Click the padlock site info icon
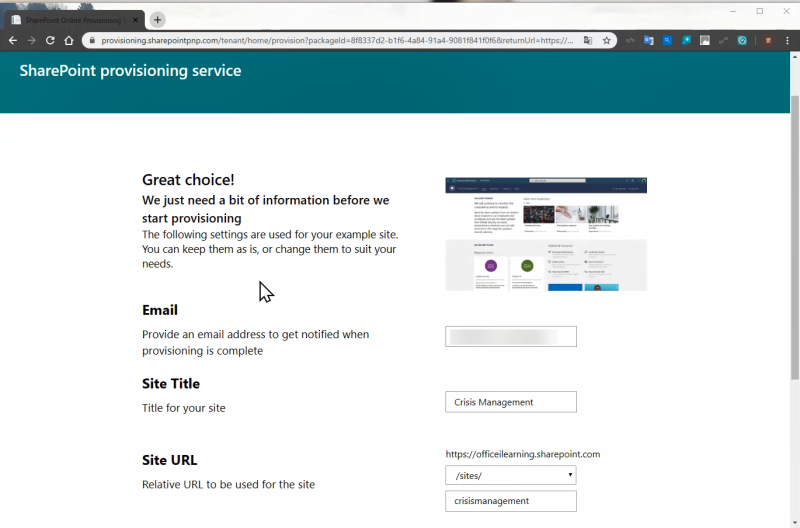The height and width of the screenshot is (528, 800). (x=92, y=40)
